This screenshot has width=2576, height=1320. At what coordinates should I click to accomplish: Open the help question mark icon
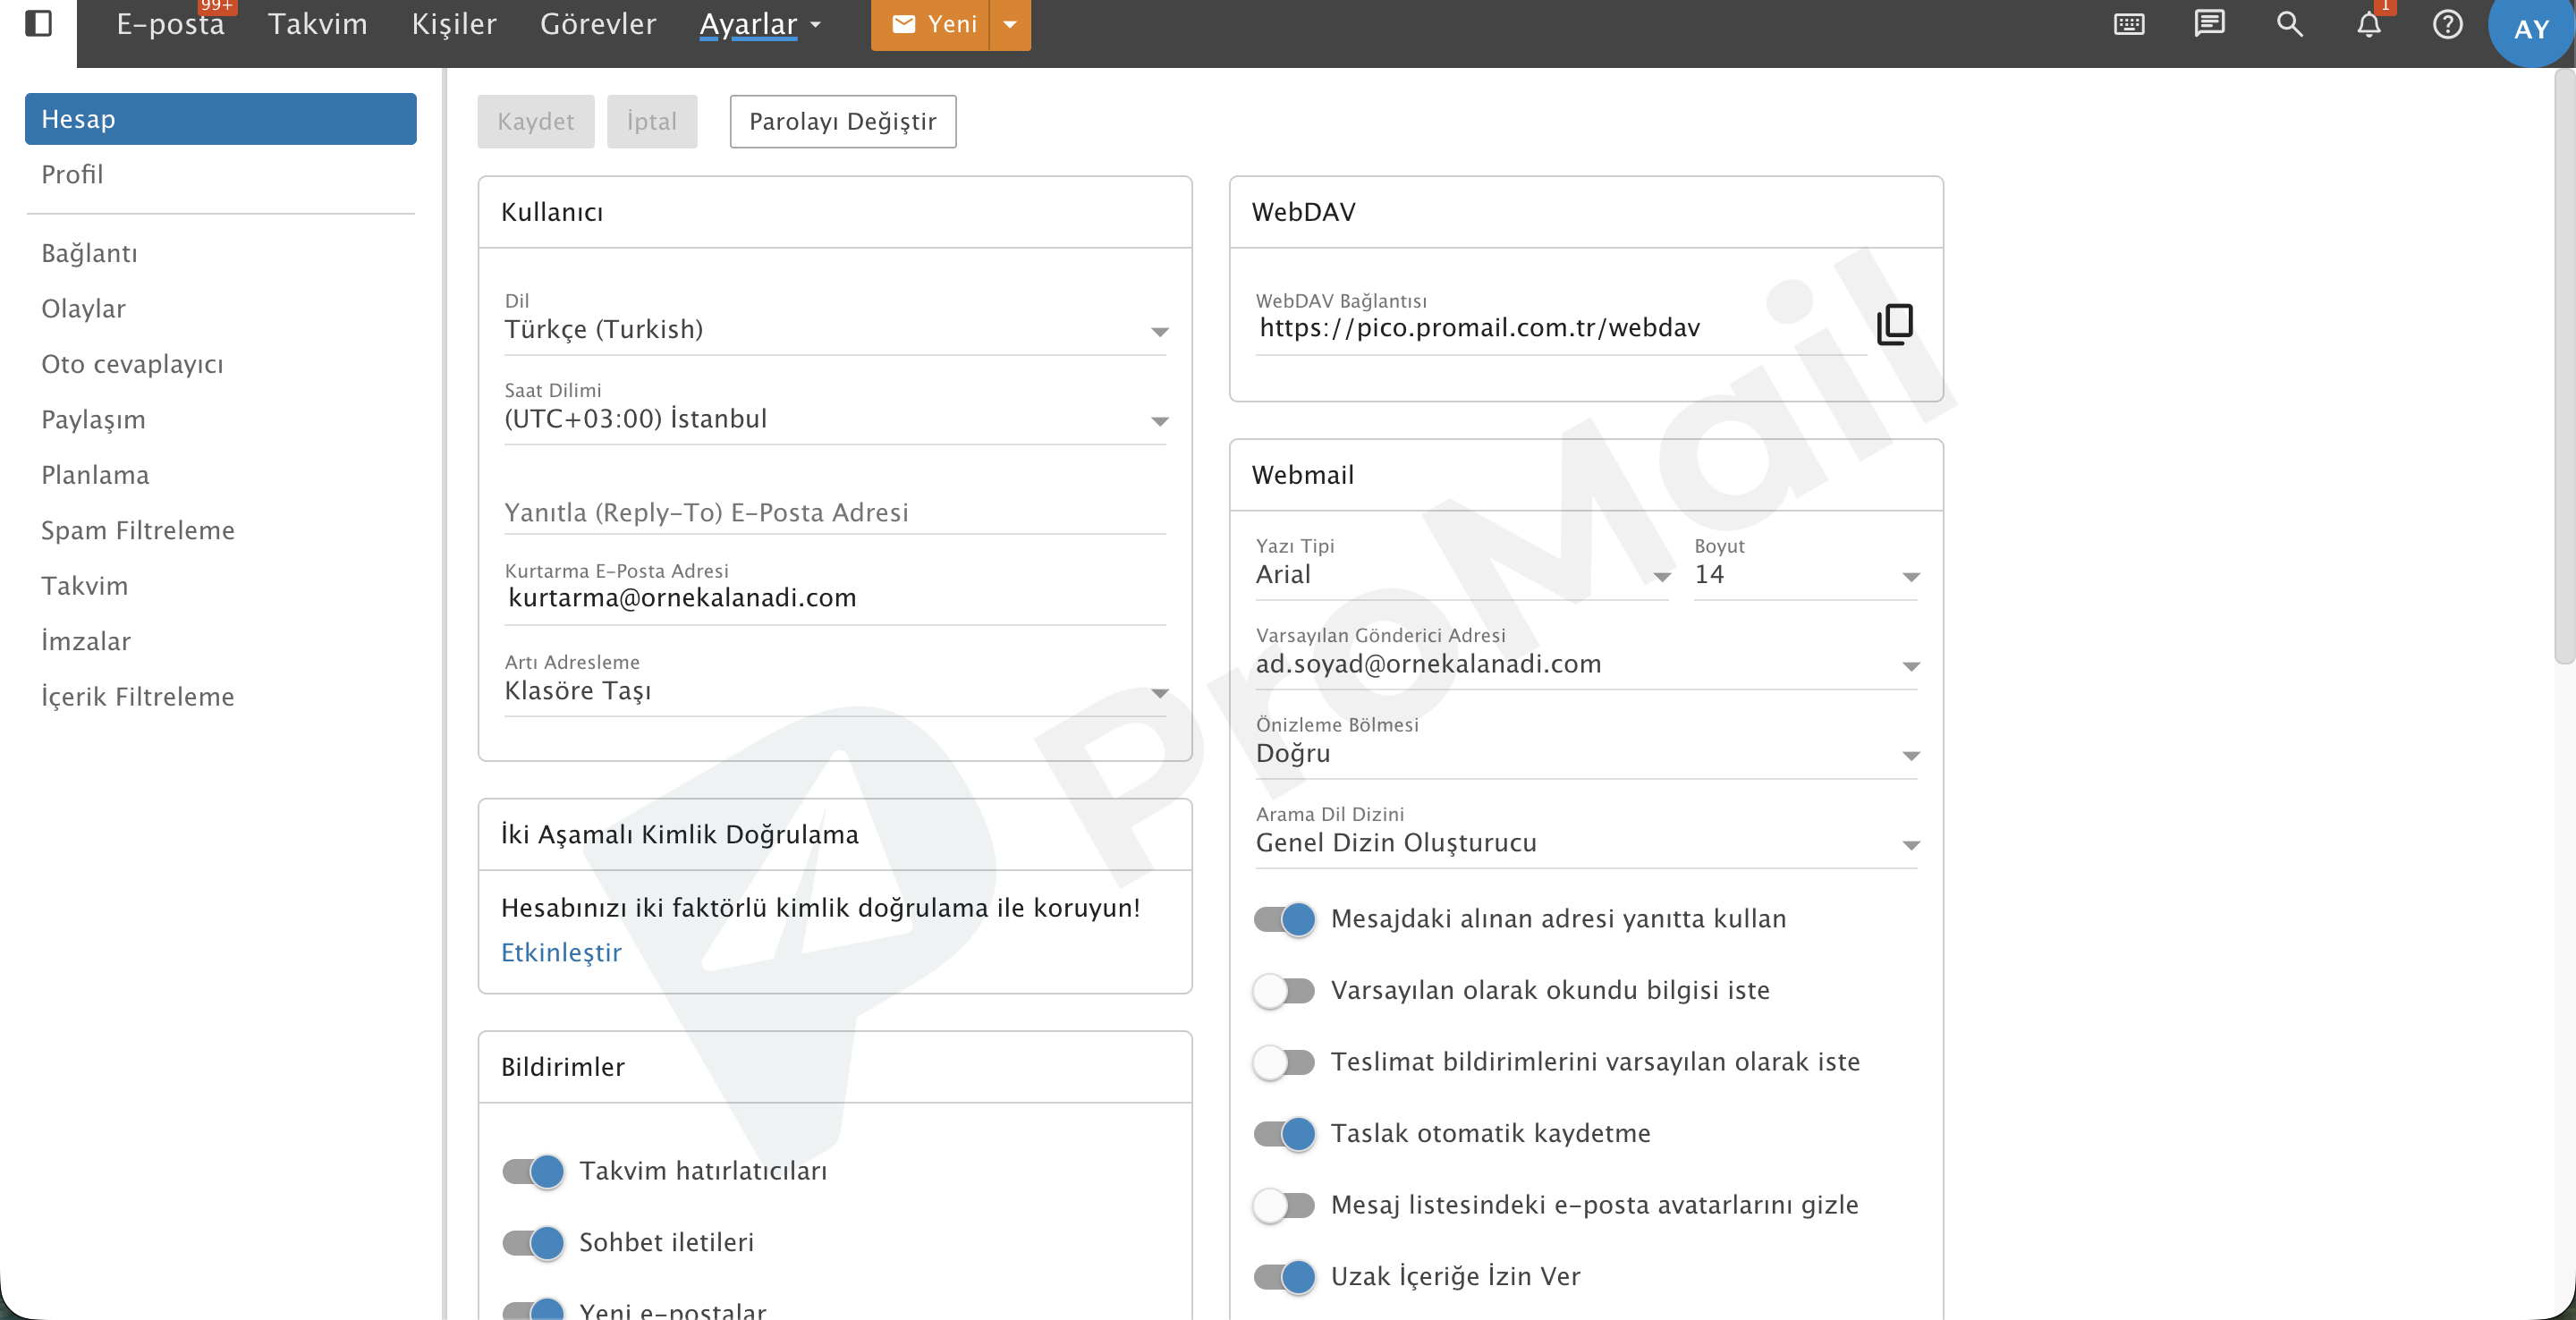2447,24
